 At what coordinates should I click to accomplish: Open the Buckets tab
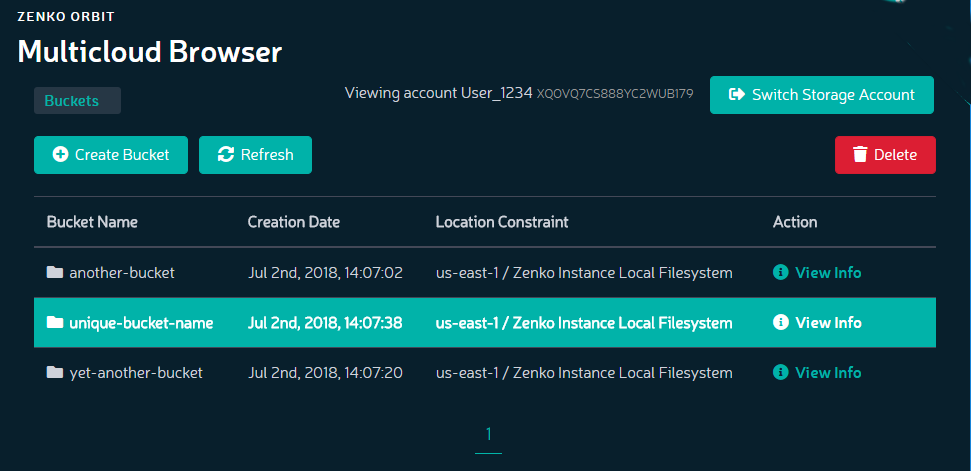point(77,100)
